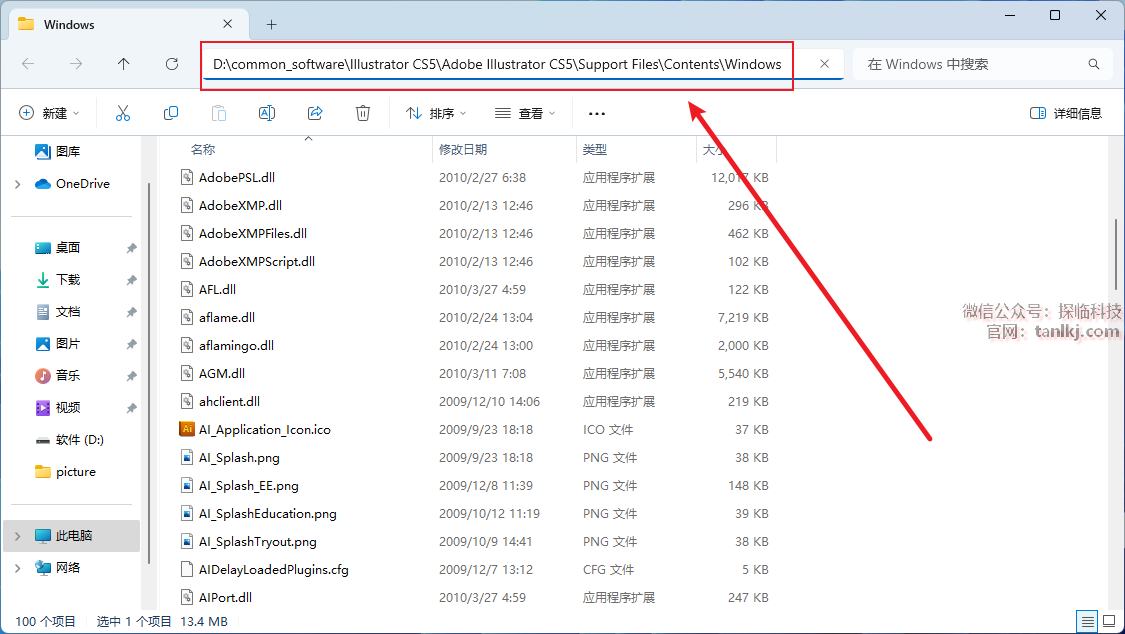
Task: Switch to large thumbnails view in the status bar
Action: [x=1109, y=621]
